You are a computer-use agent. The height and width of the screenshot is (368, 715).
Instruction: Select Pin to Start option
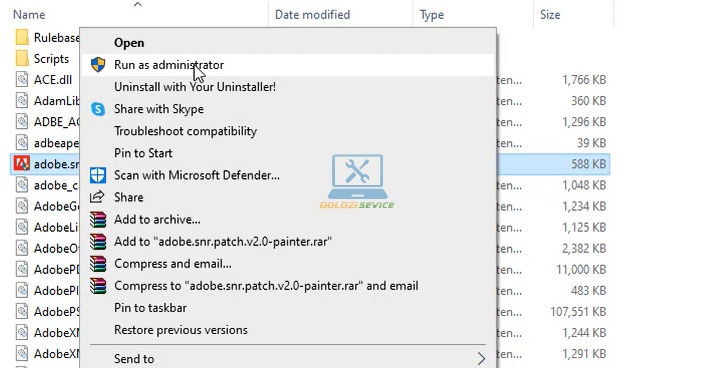pos(143,153)
